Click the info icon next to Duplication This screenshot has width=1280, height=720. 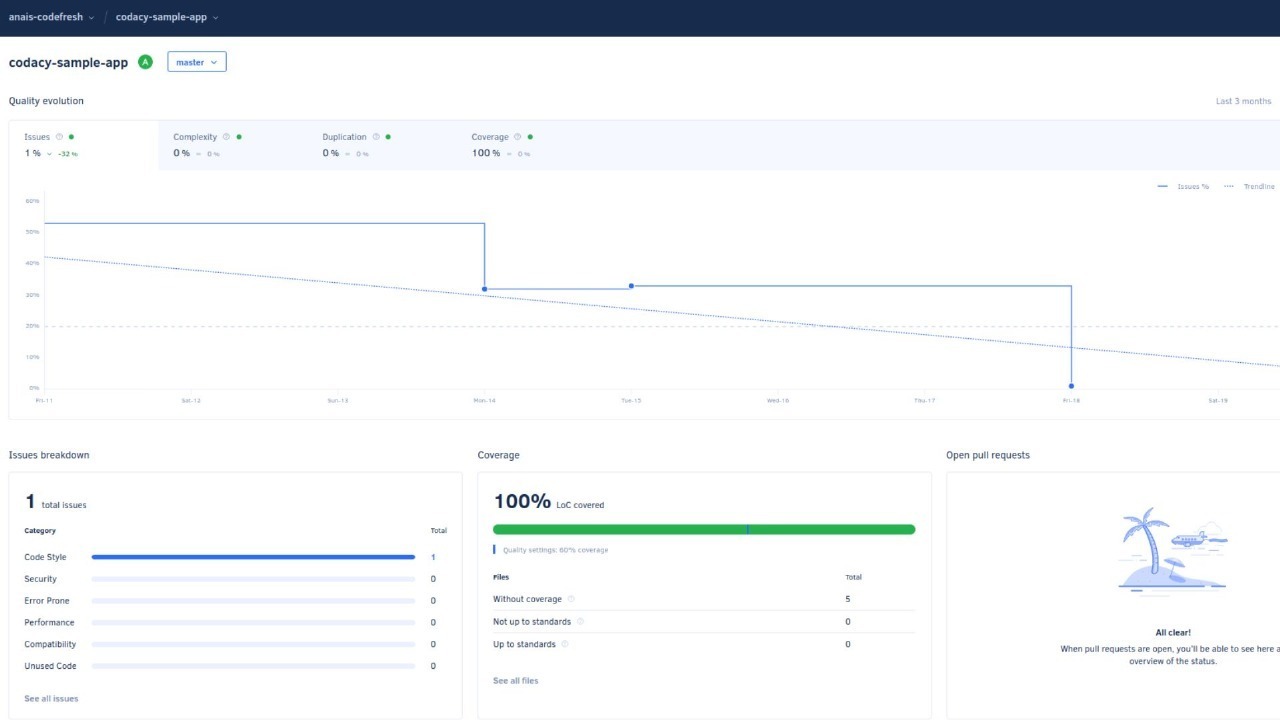(x=376, y=137)
